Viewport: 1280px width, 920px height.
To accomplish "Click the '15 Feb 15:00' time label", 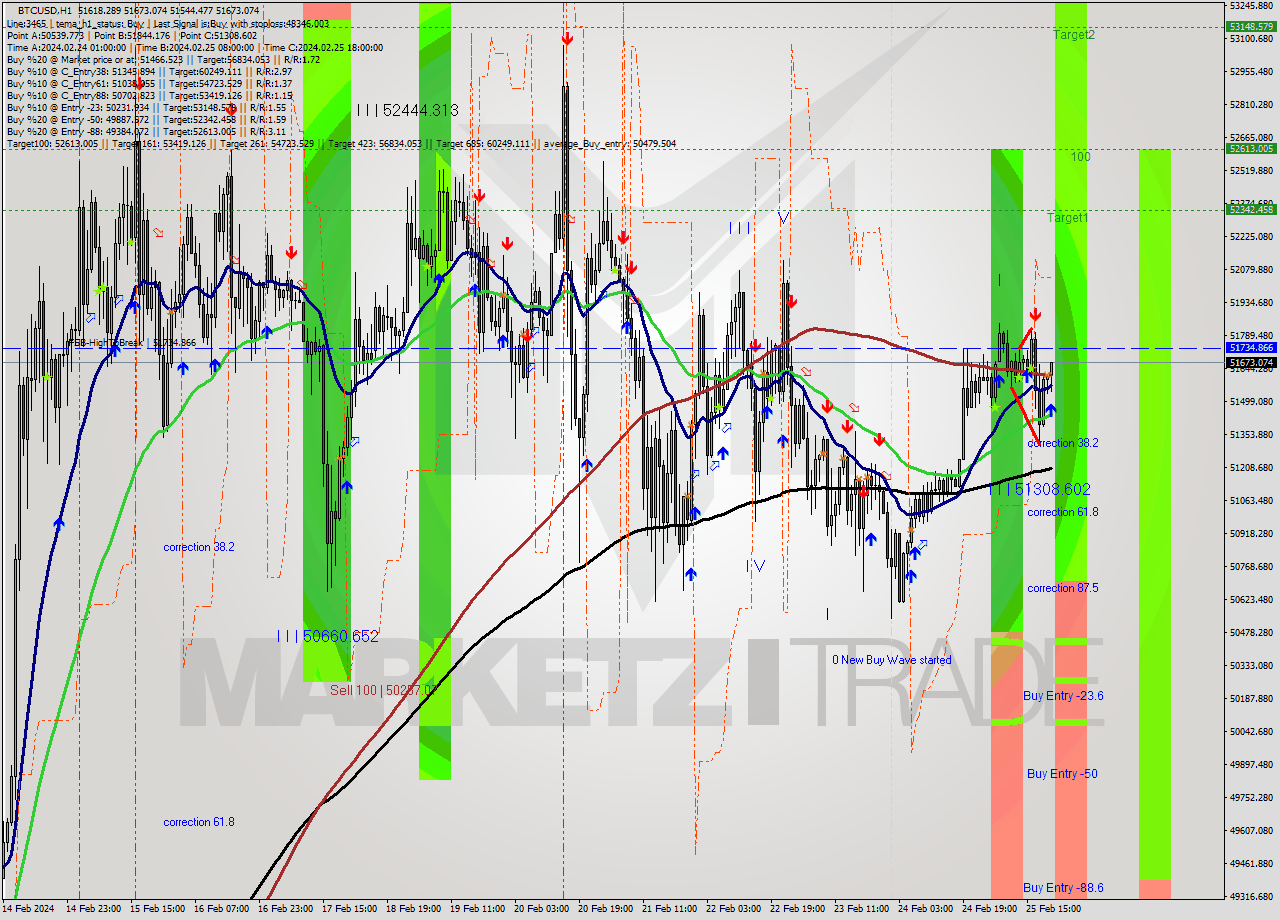I will coord(156,909).
